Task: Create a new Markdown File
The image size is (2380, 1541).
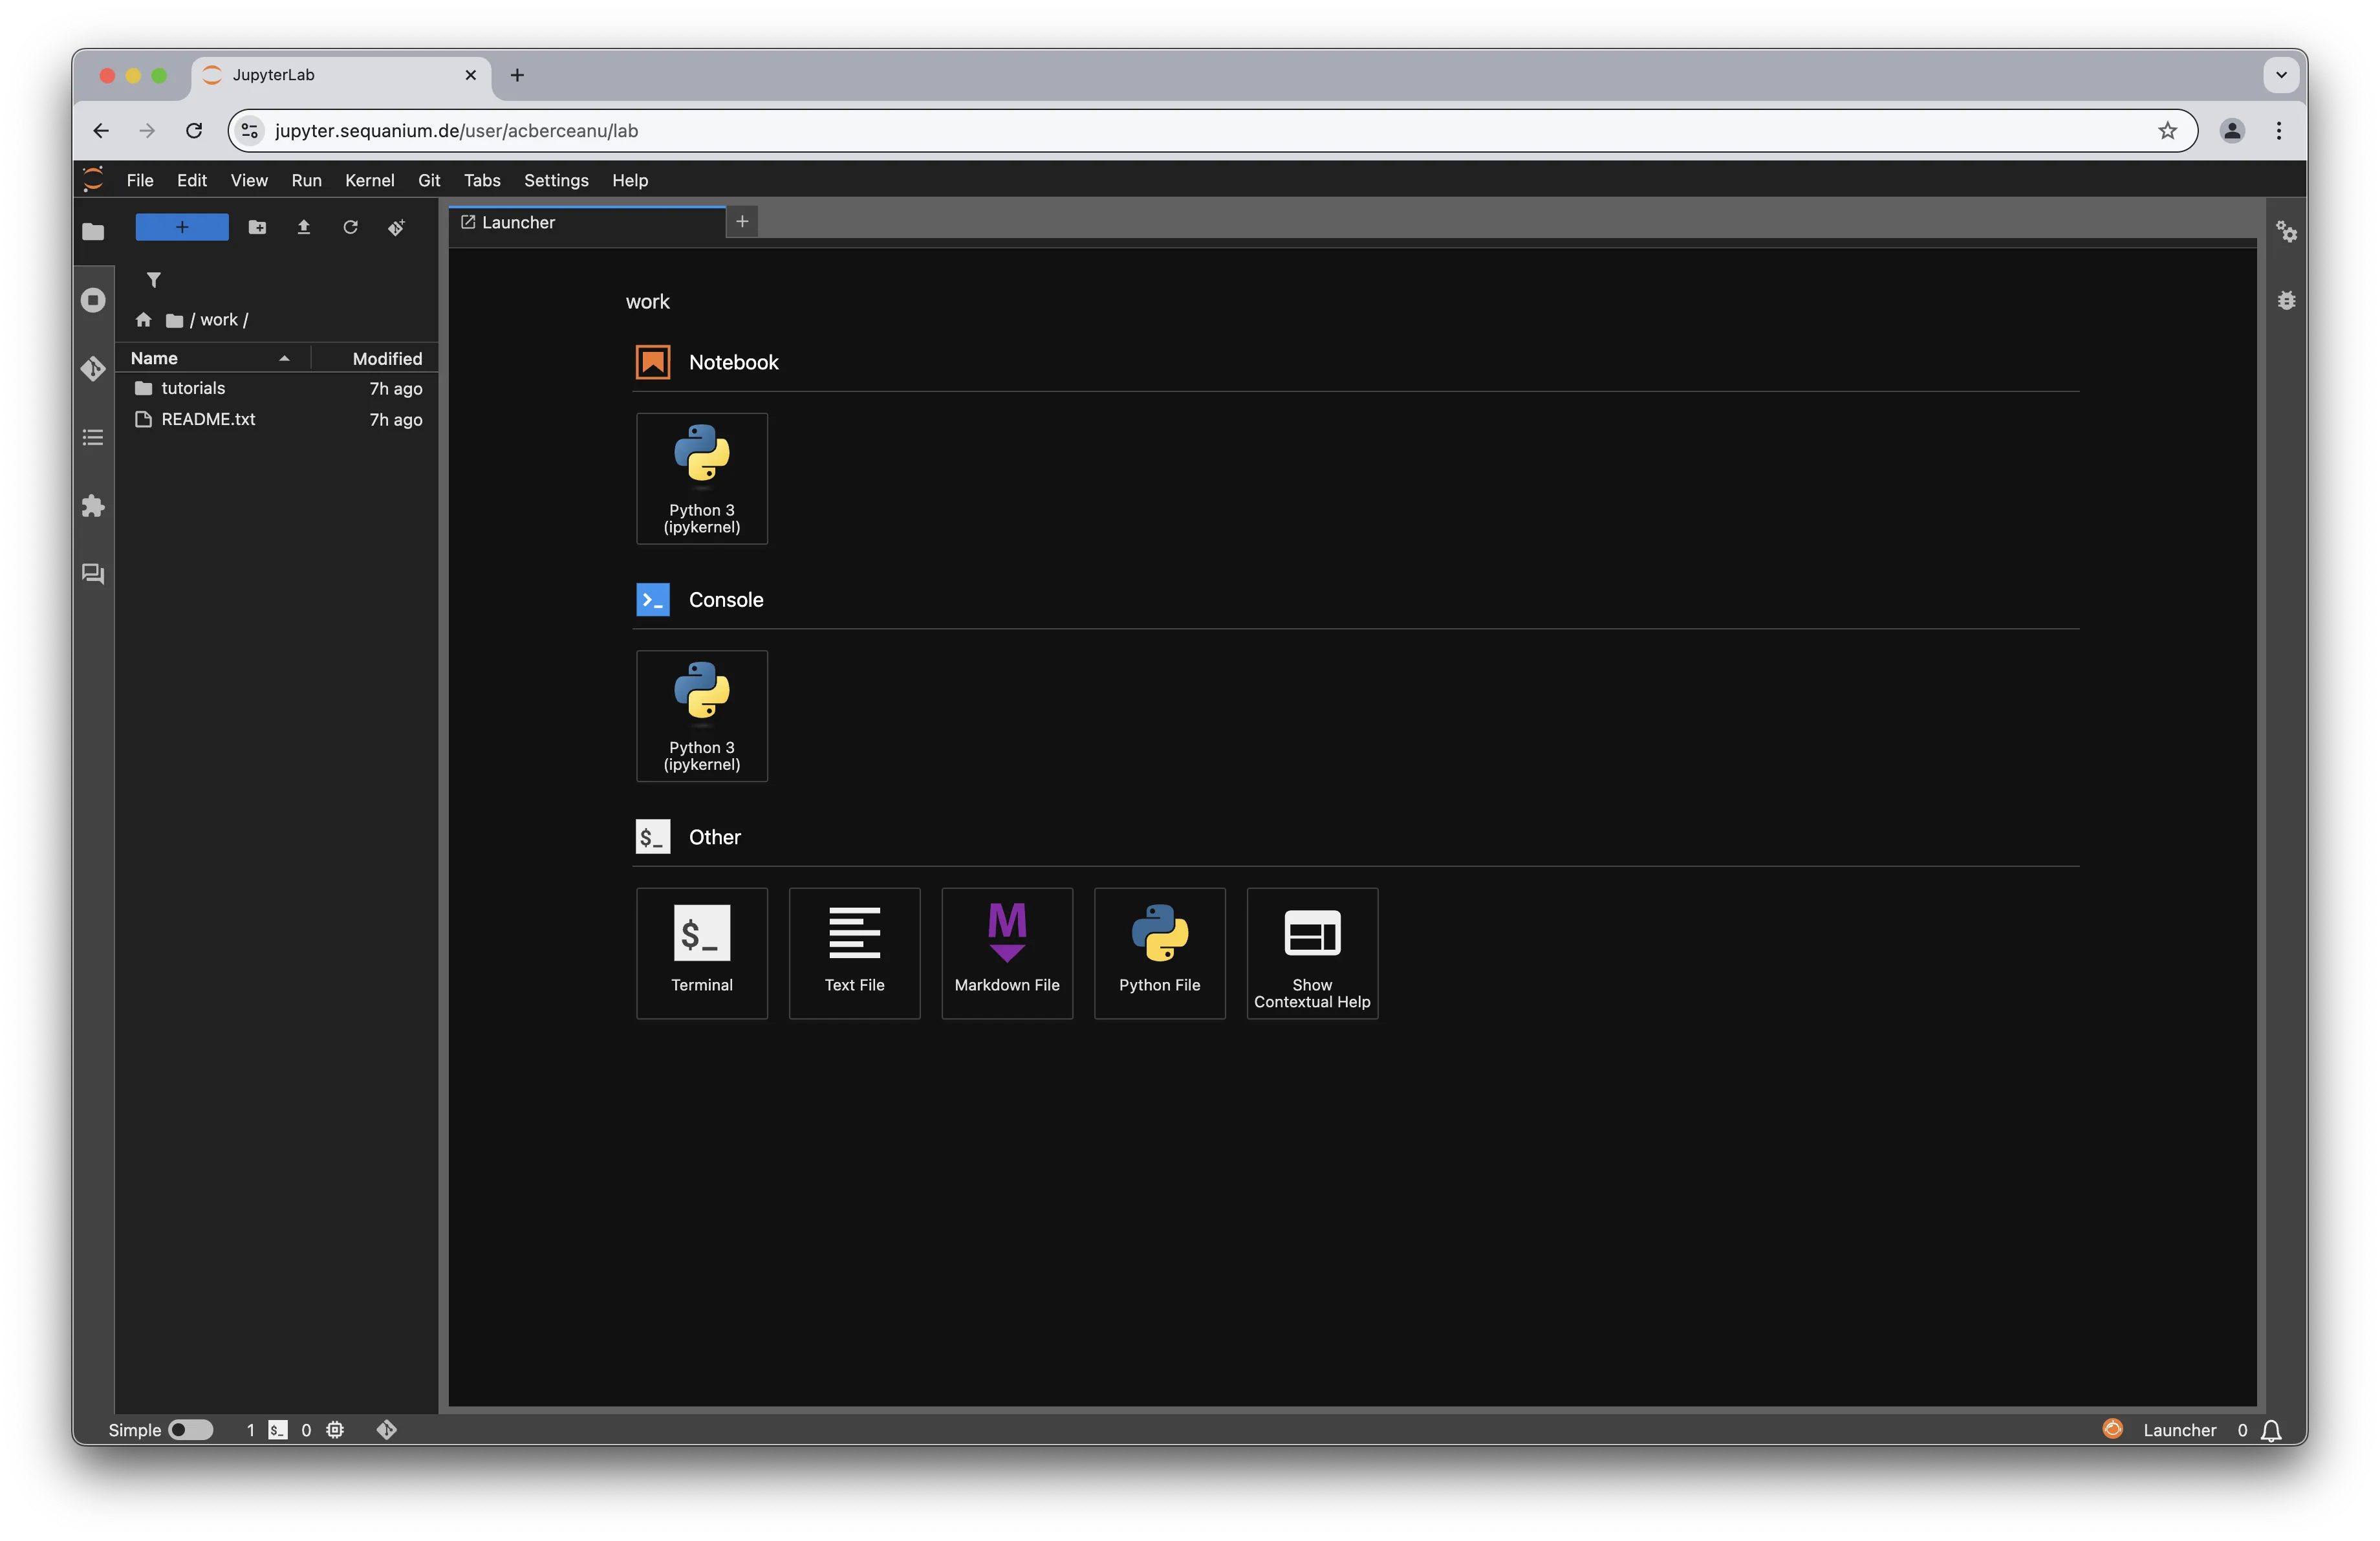Action: (1006, 952)
